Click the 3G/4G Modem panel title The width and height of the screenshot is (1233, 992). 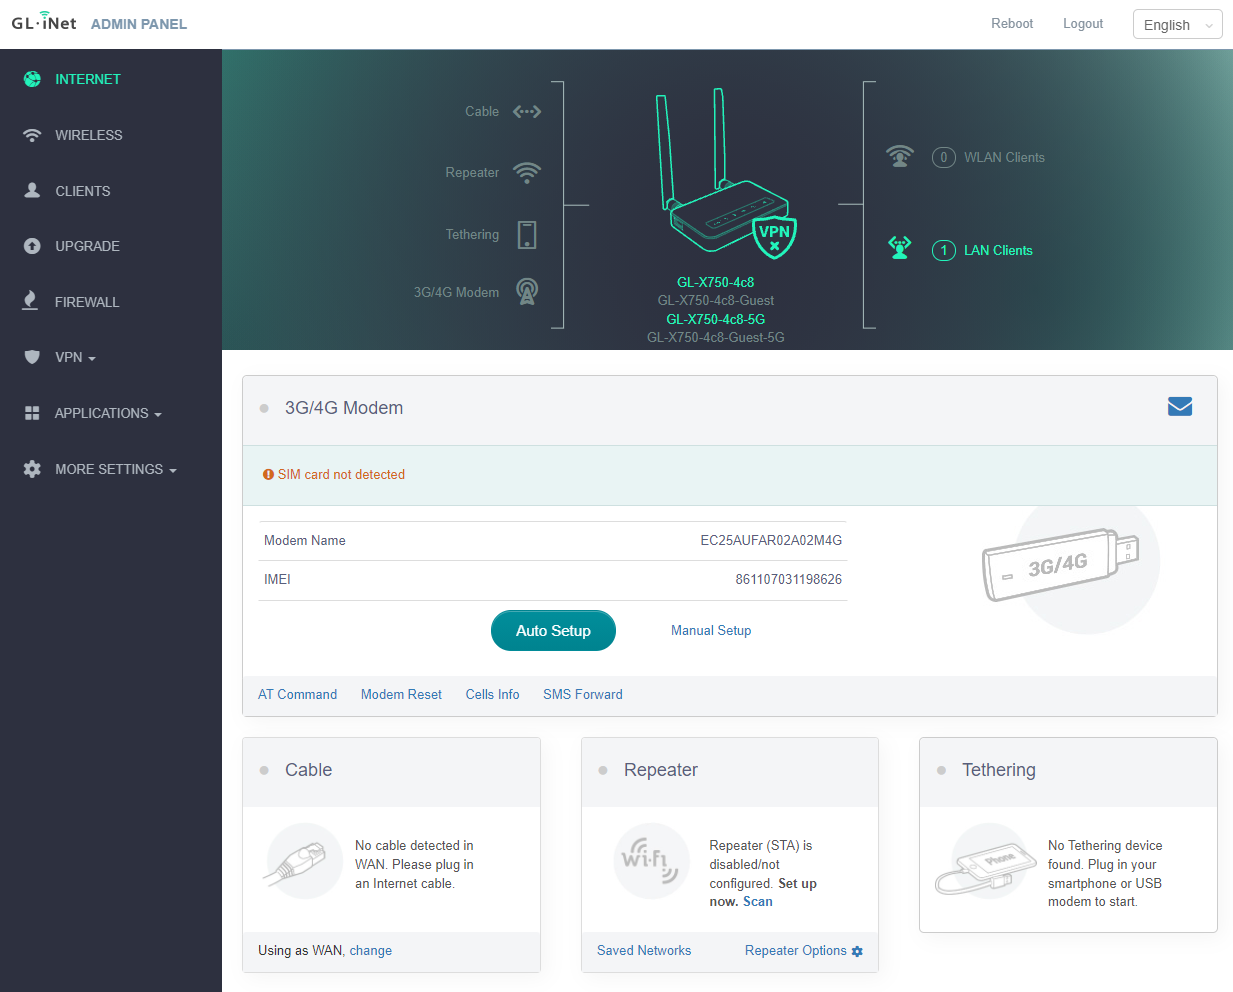coord(344,407)
